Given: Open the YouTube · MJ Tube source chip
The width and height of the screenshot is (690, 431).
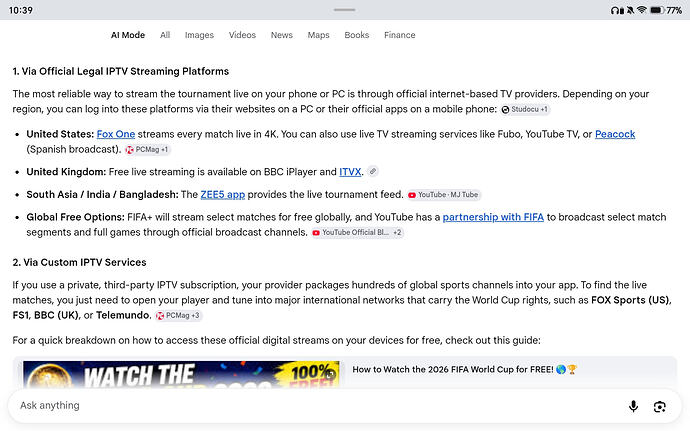Looking at the screenshot, I should coord(444,195).
